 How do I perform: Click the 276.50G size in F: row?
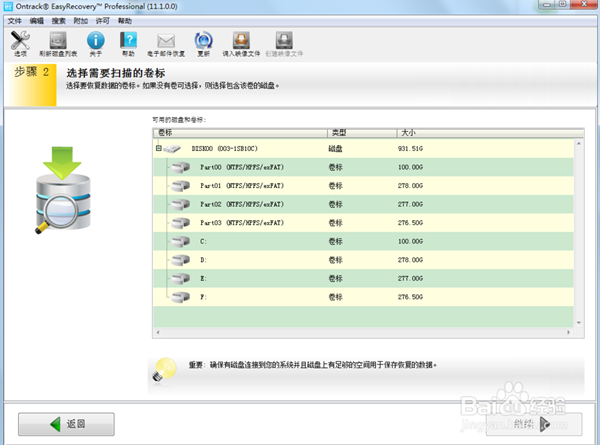(x=410, y=297)
